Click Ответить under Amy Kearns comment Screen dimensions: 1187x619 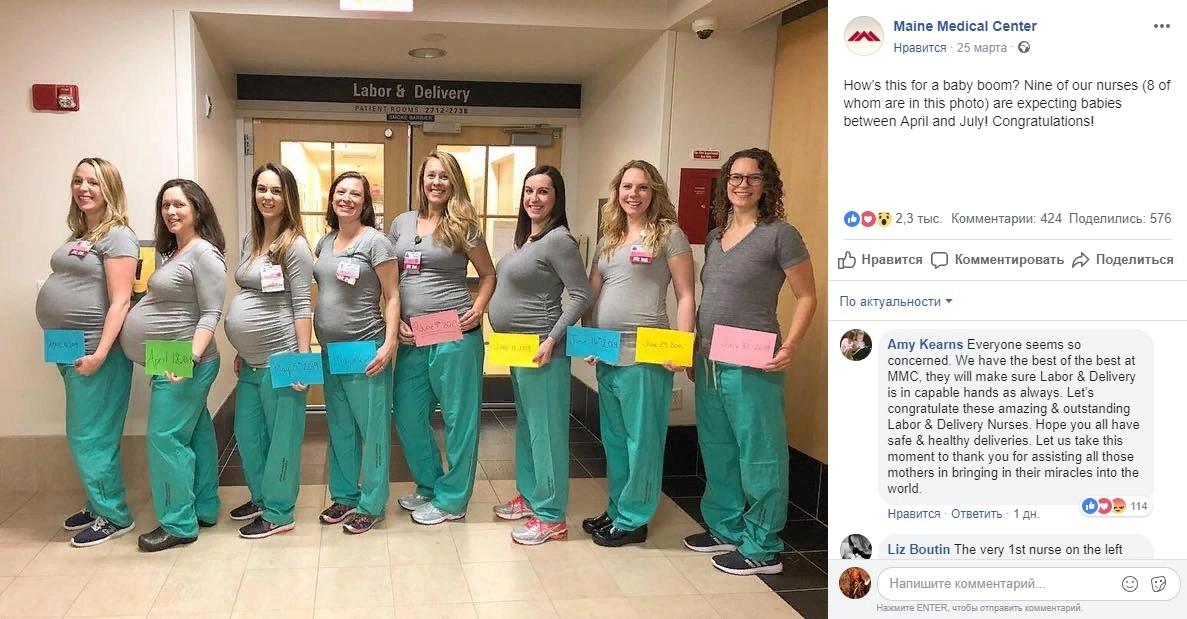977,514
